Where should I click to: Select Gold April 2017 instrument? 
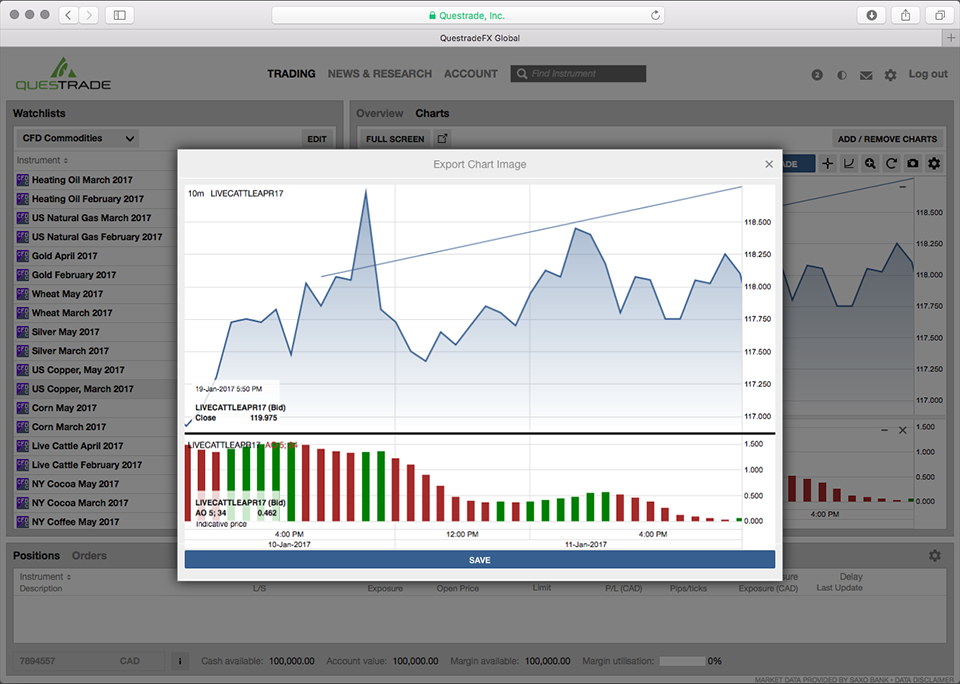64,256
